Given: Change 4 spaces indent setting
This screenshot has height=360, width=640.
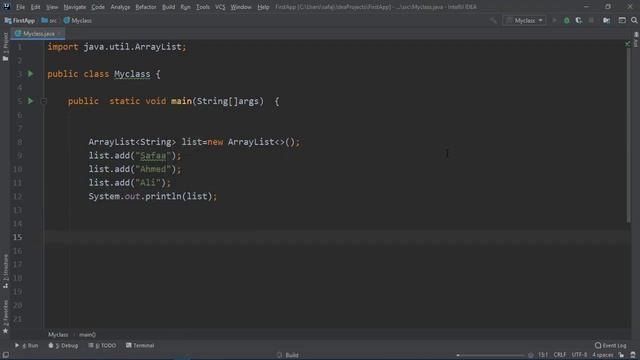Looking at the screenshot, I should [x=602, y=355].
